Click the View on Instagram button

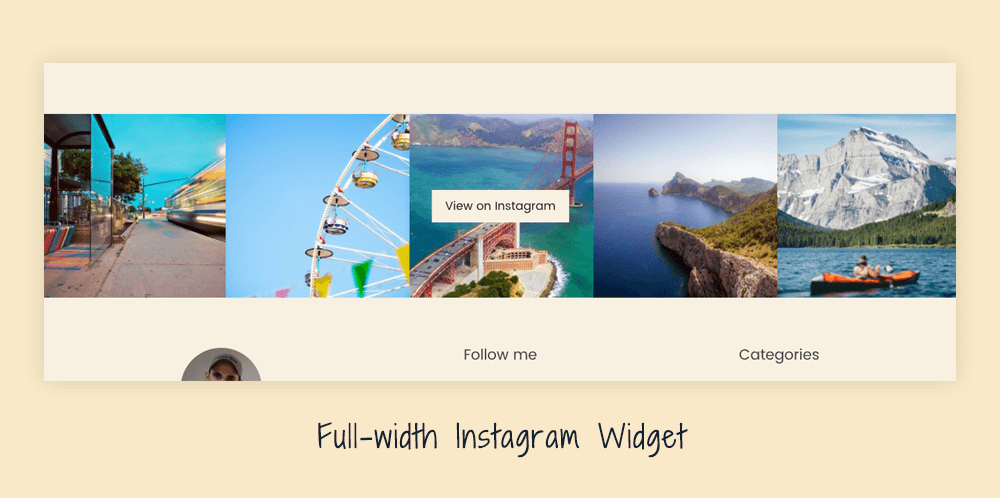coord(500,206)
